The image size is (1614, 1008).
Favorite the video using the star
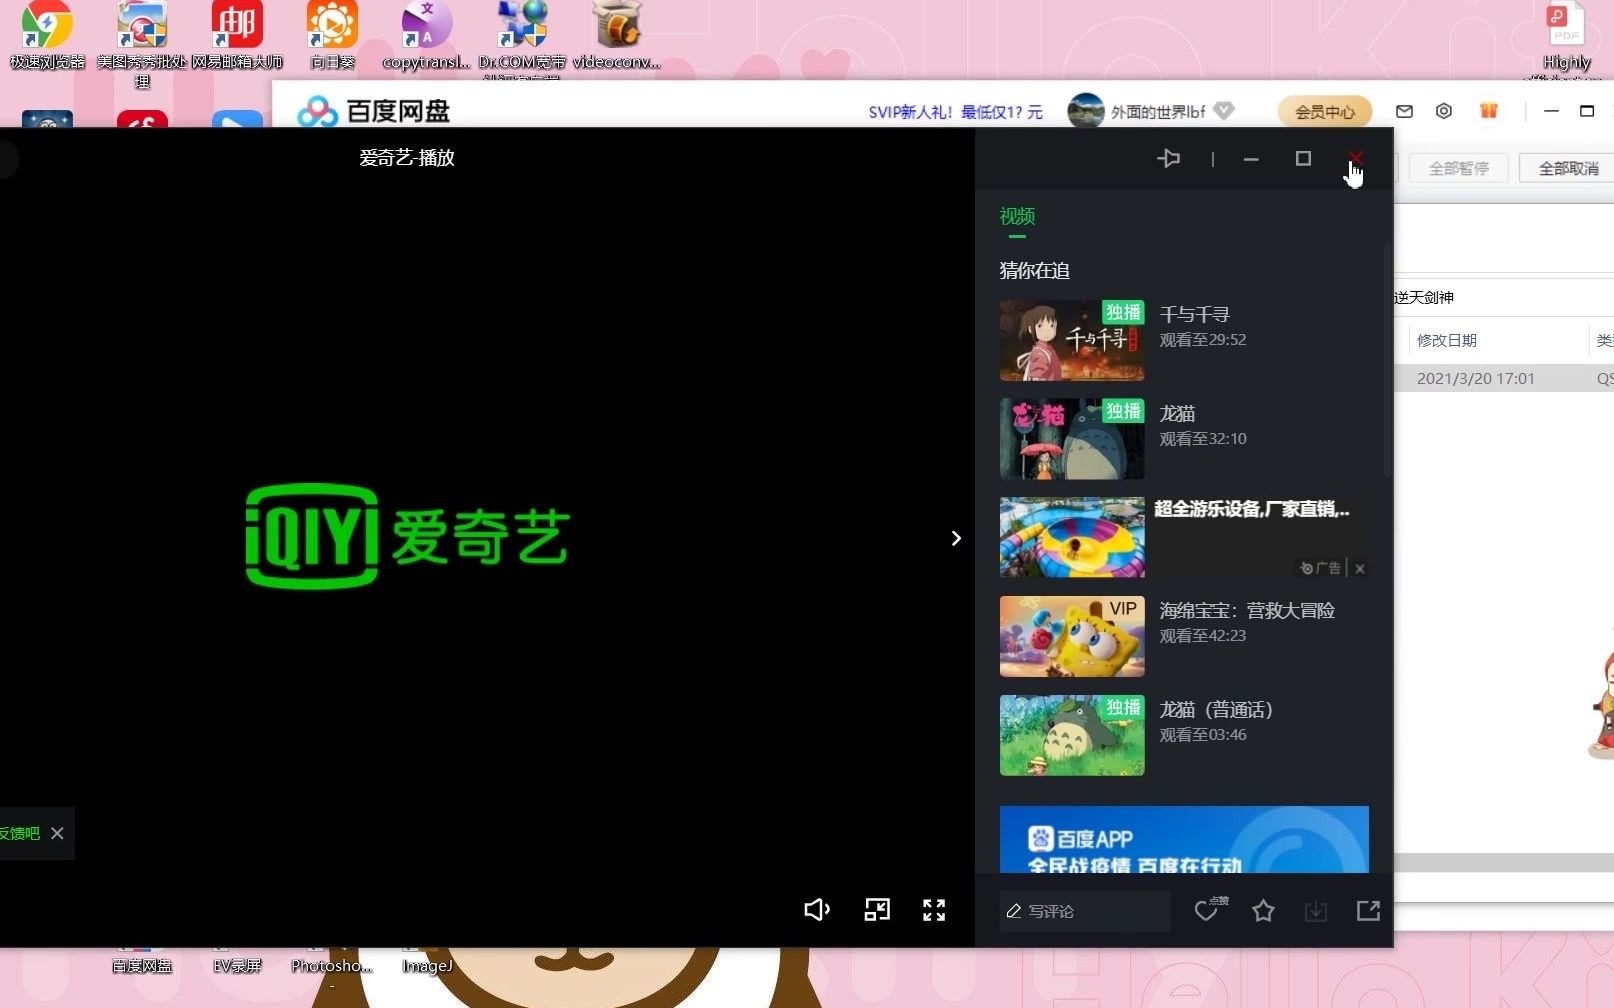point(1263,911)
